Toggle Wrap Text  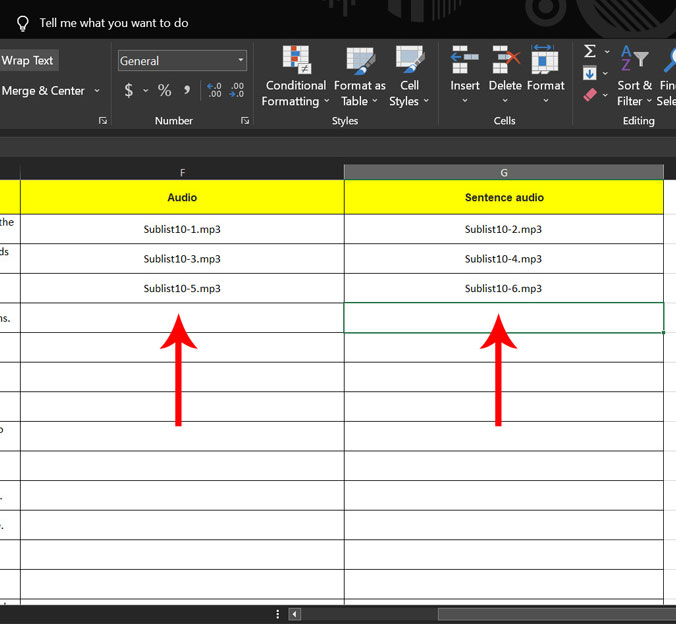pyautogui.click(x=28, y=60)
